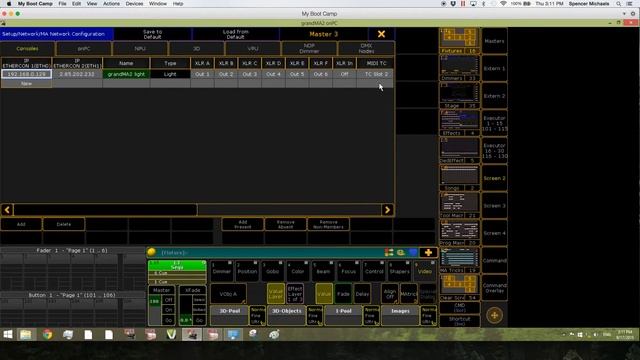
Task: Open Prog Macr view thumbnail
Action: (x=459, y=233)
